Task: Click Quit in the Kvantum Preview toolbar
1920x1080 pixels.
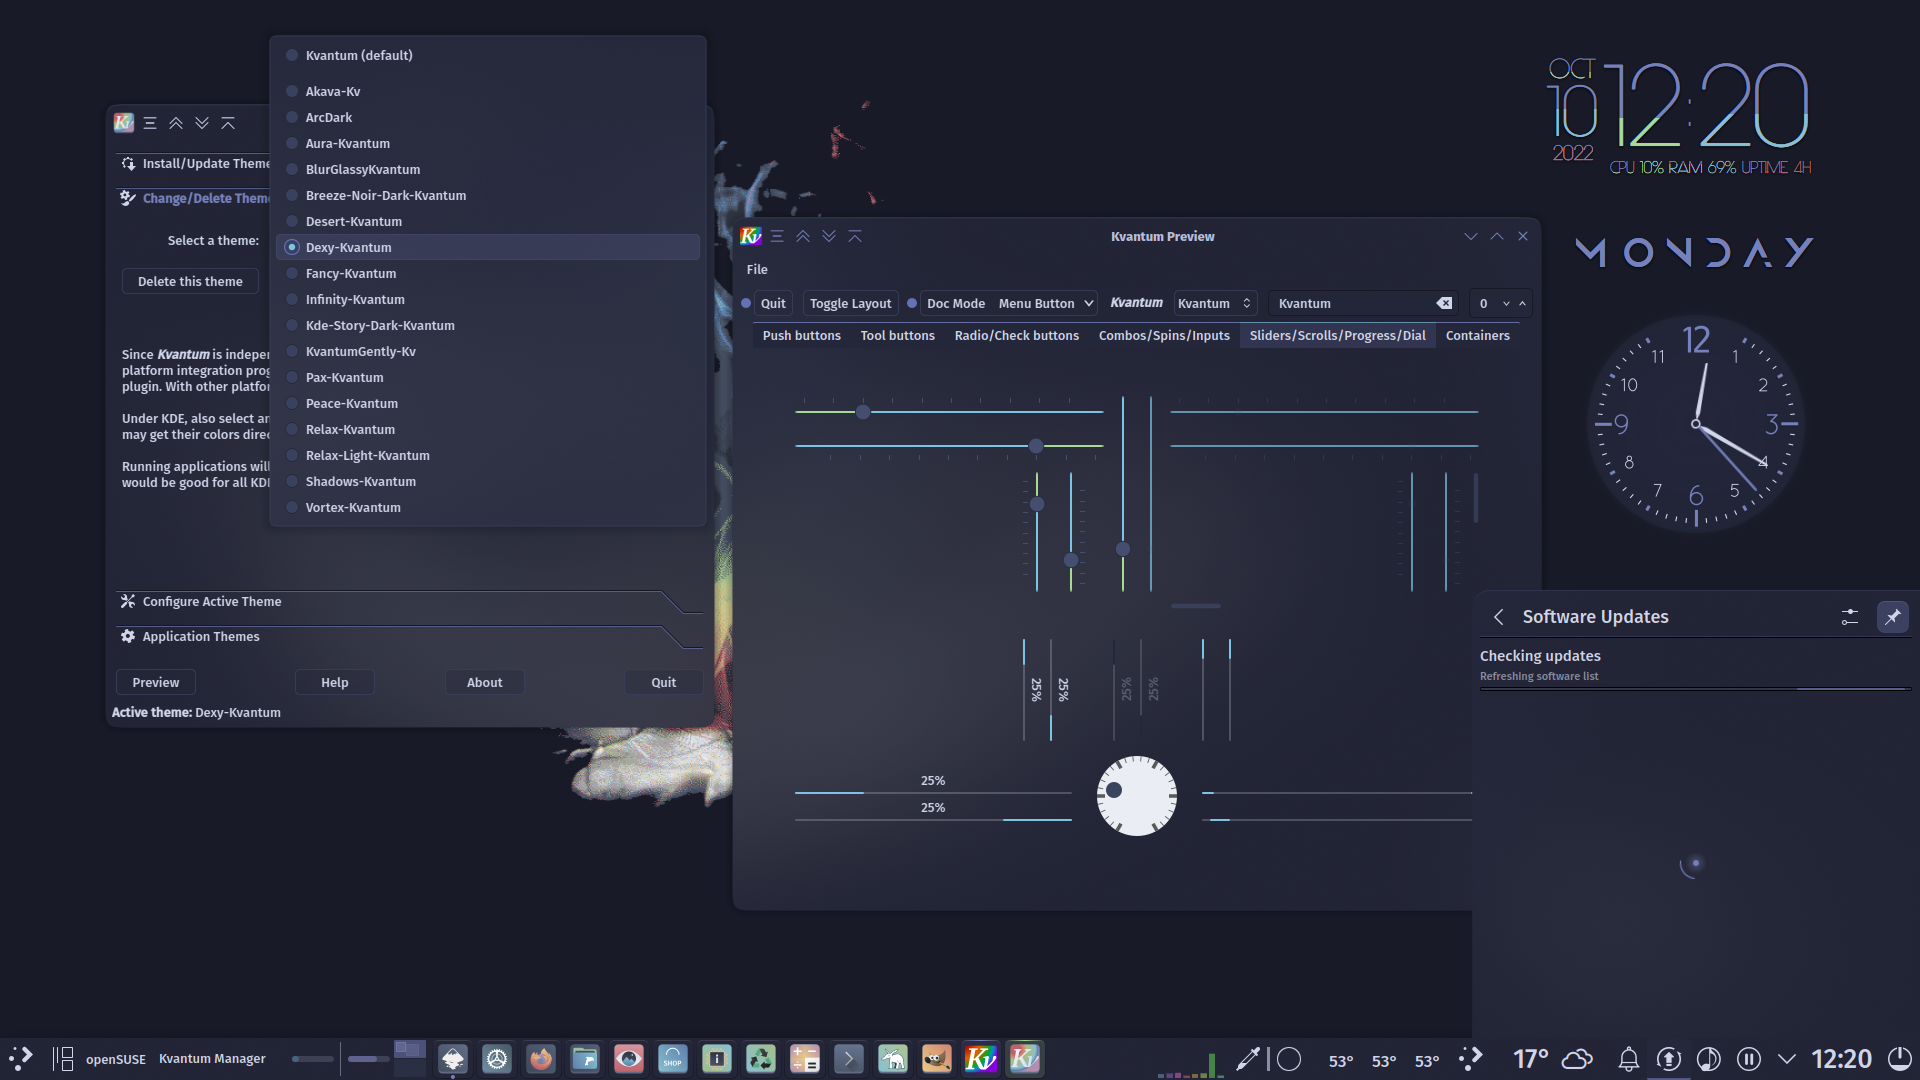Action: 773,303
